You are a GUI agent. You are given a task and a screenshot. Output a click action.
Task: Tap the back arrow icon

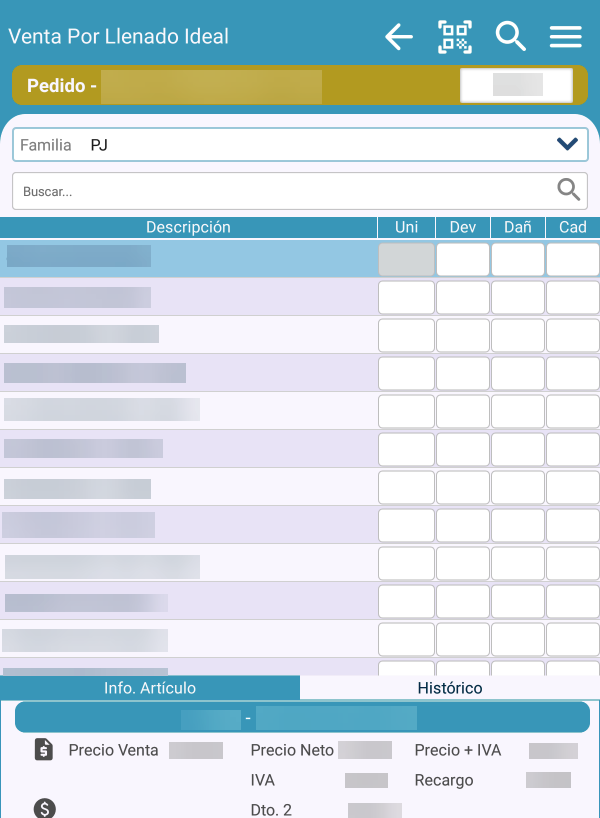(x=399, y=37)
